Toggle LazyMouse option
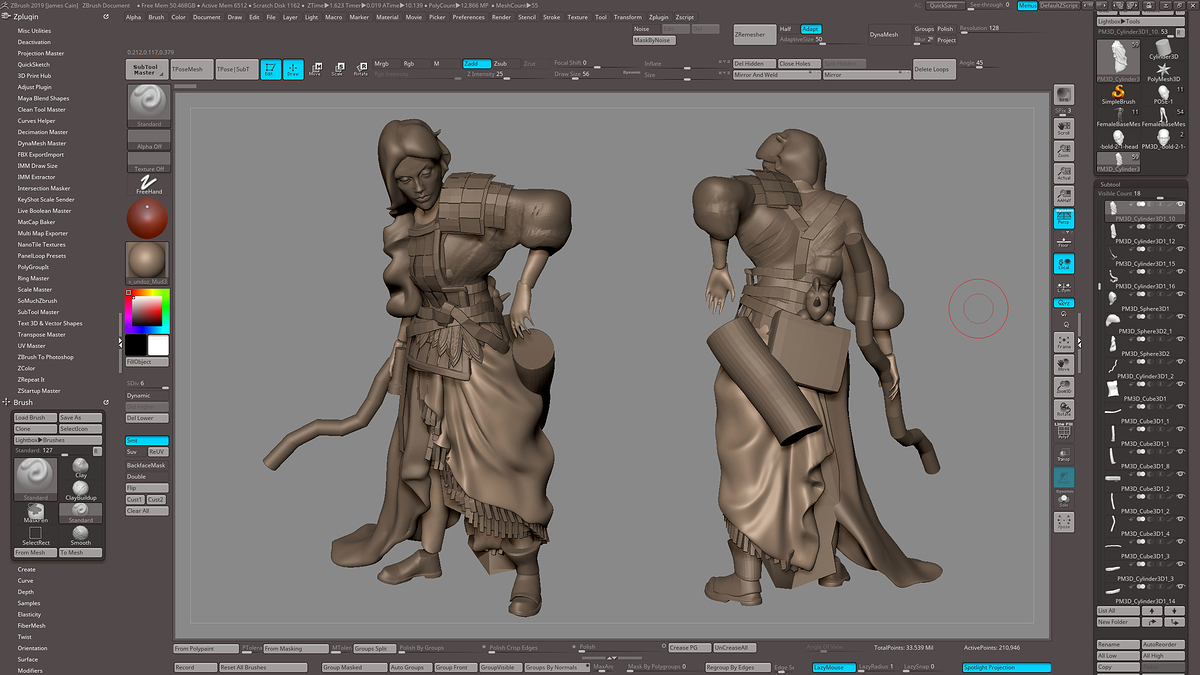Screen dimensions: 1200x675 834,667
